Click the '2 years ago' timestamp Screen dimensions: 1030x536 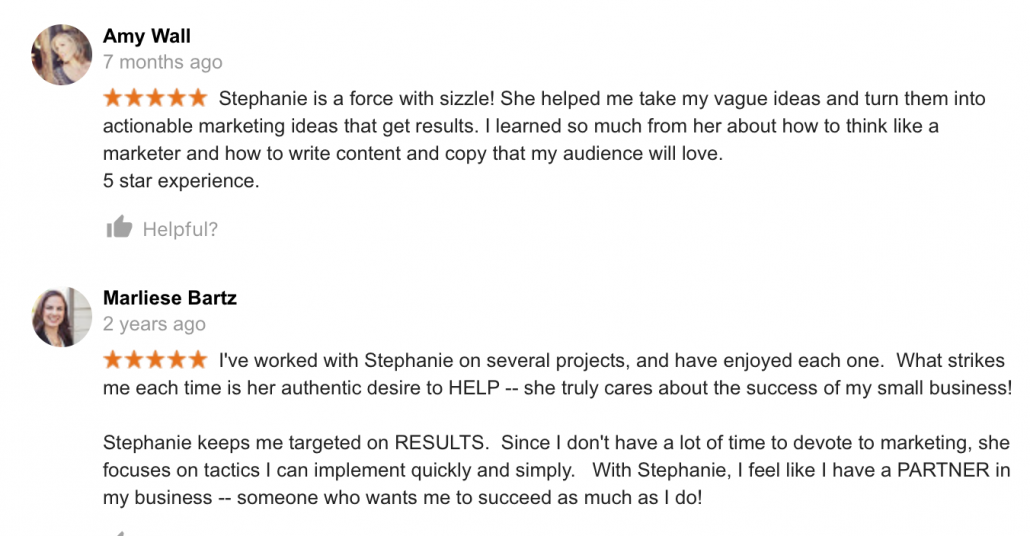tap(154, 324)
